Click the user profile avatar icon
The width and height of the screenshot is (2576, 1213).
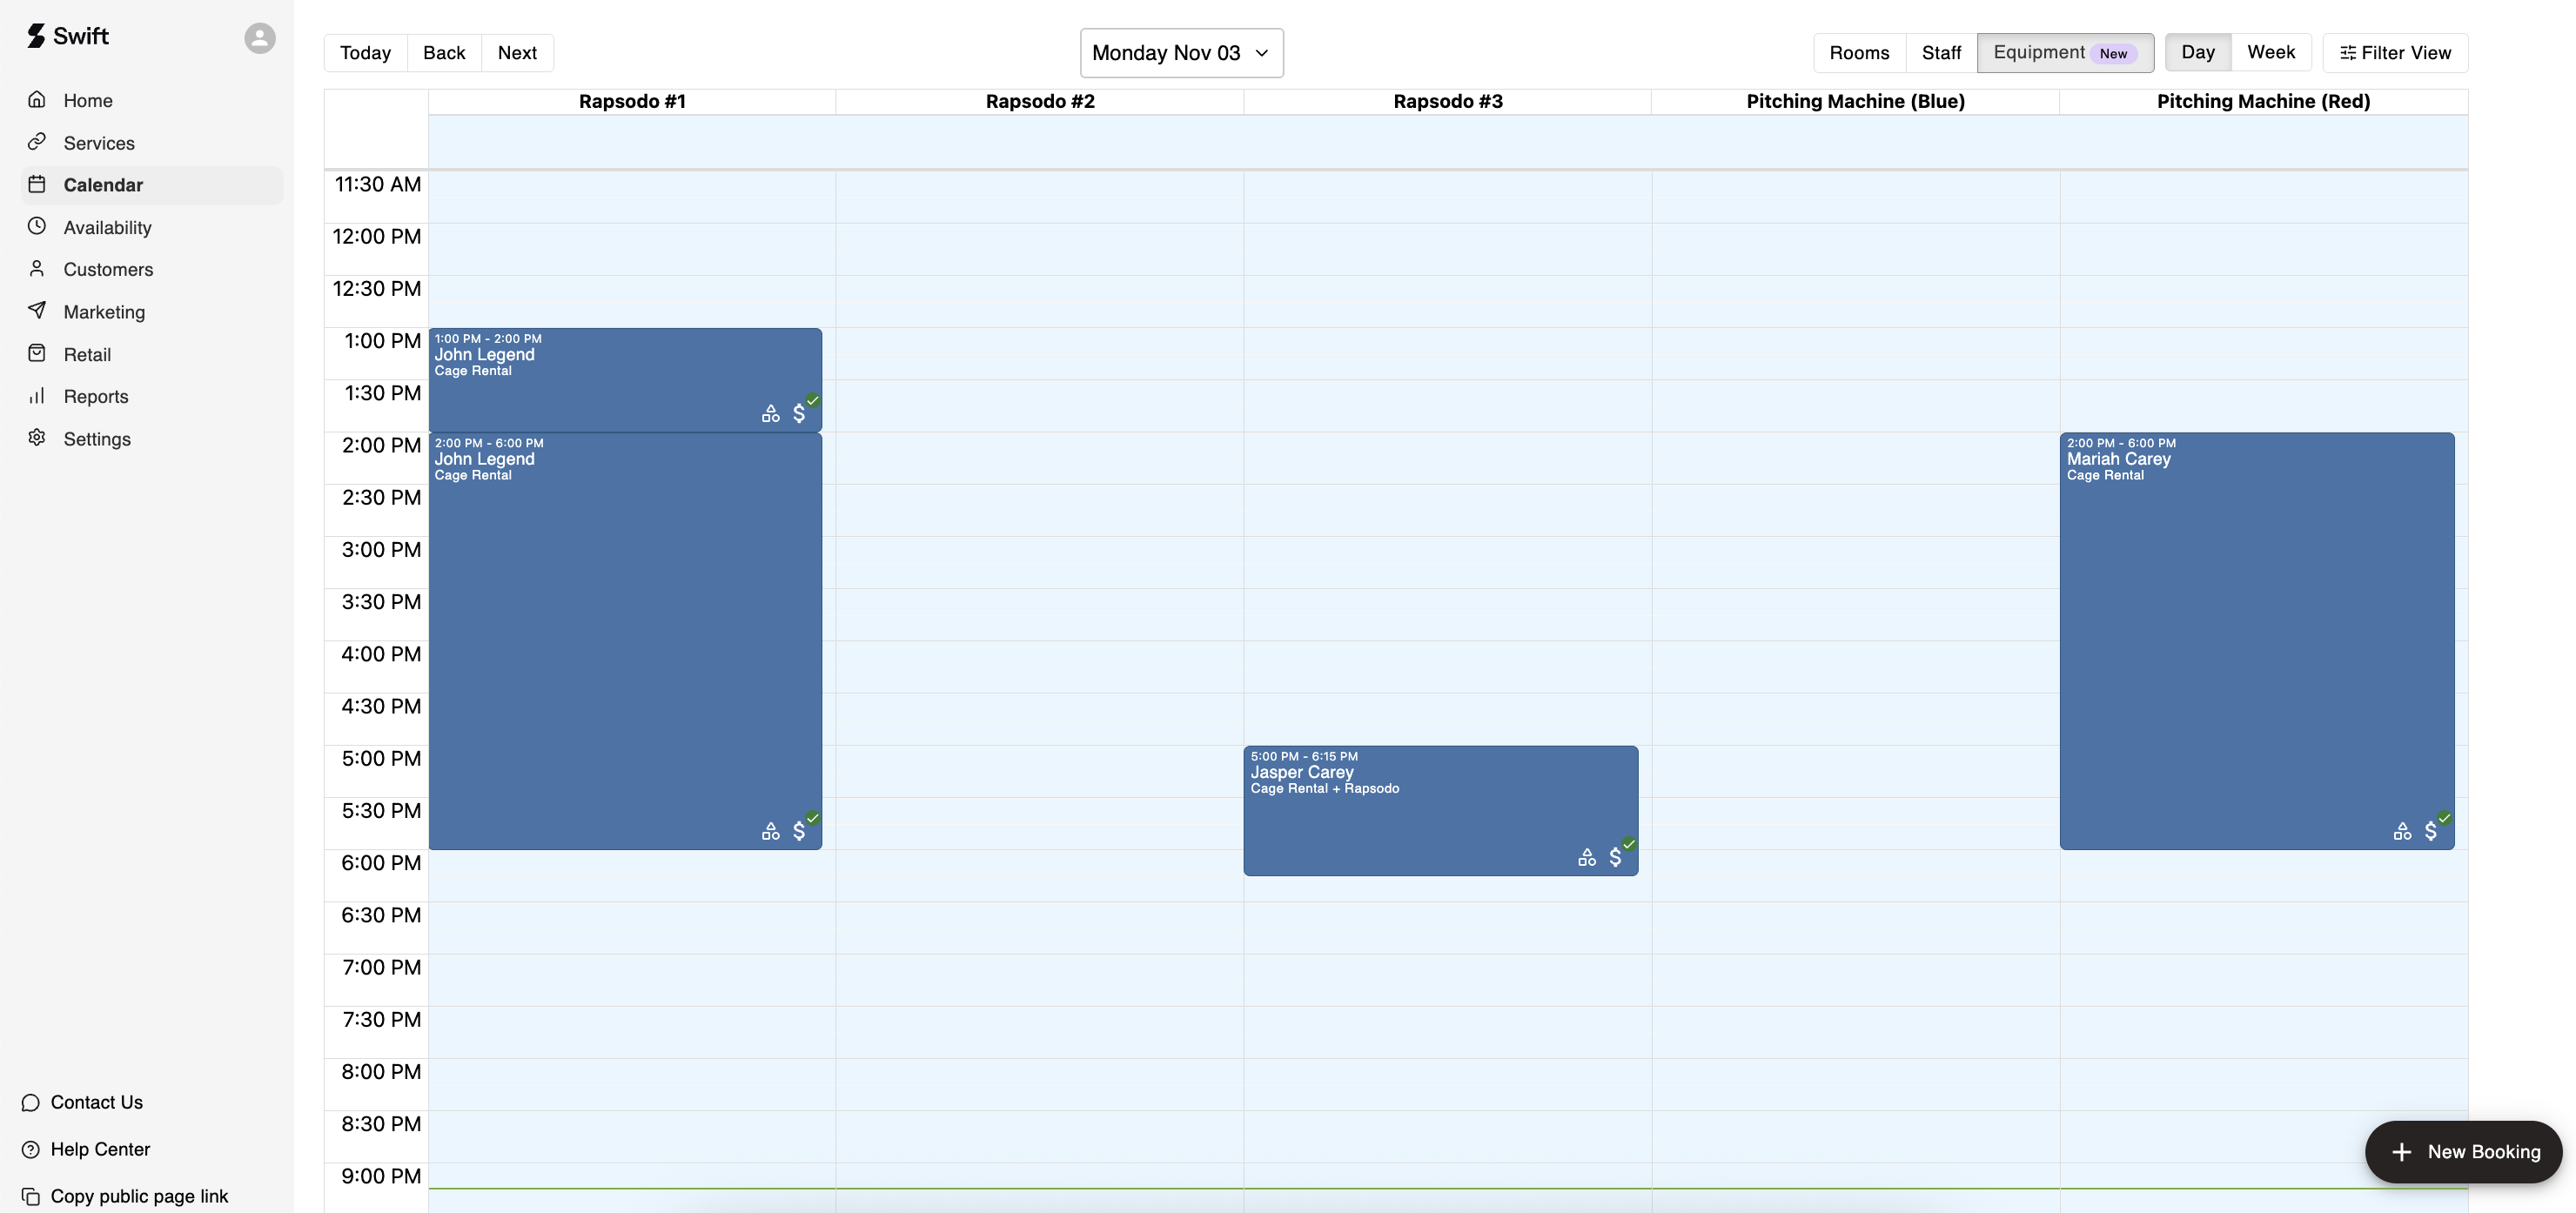pos(260,38)
